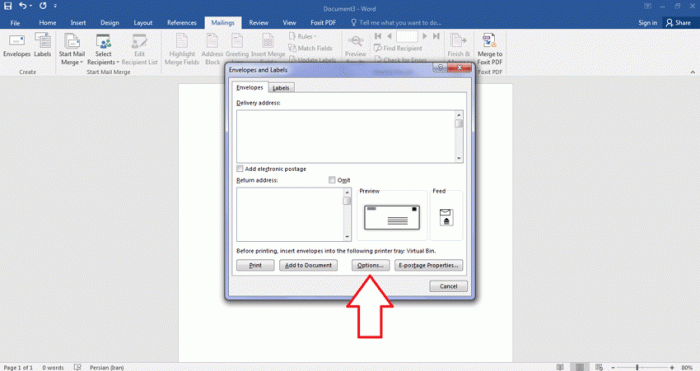700x371 pixels.
Task: Click the Save icon in the title bar
Action: 8,6
